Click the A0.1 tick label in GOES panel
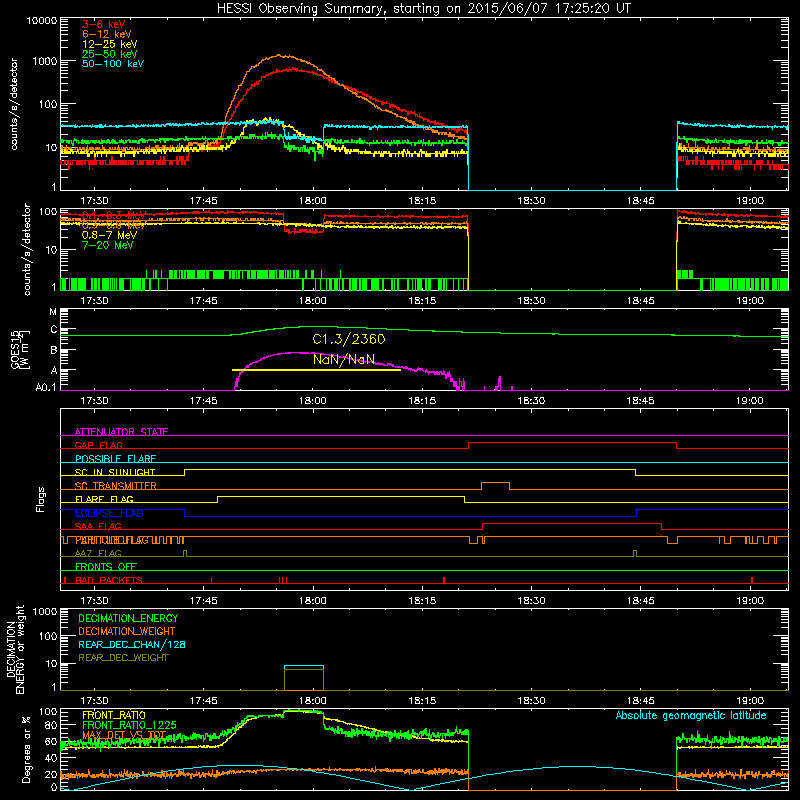This screenshot has width=800, height=800. [x=45, y=388]
